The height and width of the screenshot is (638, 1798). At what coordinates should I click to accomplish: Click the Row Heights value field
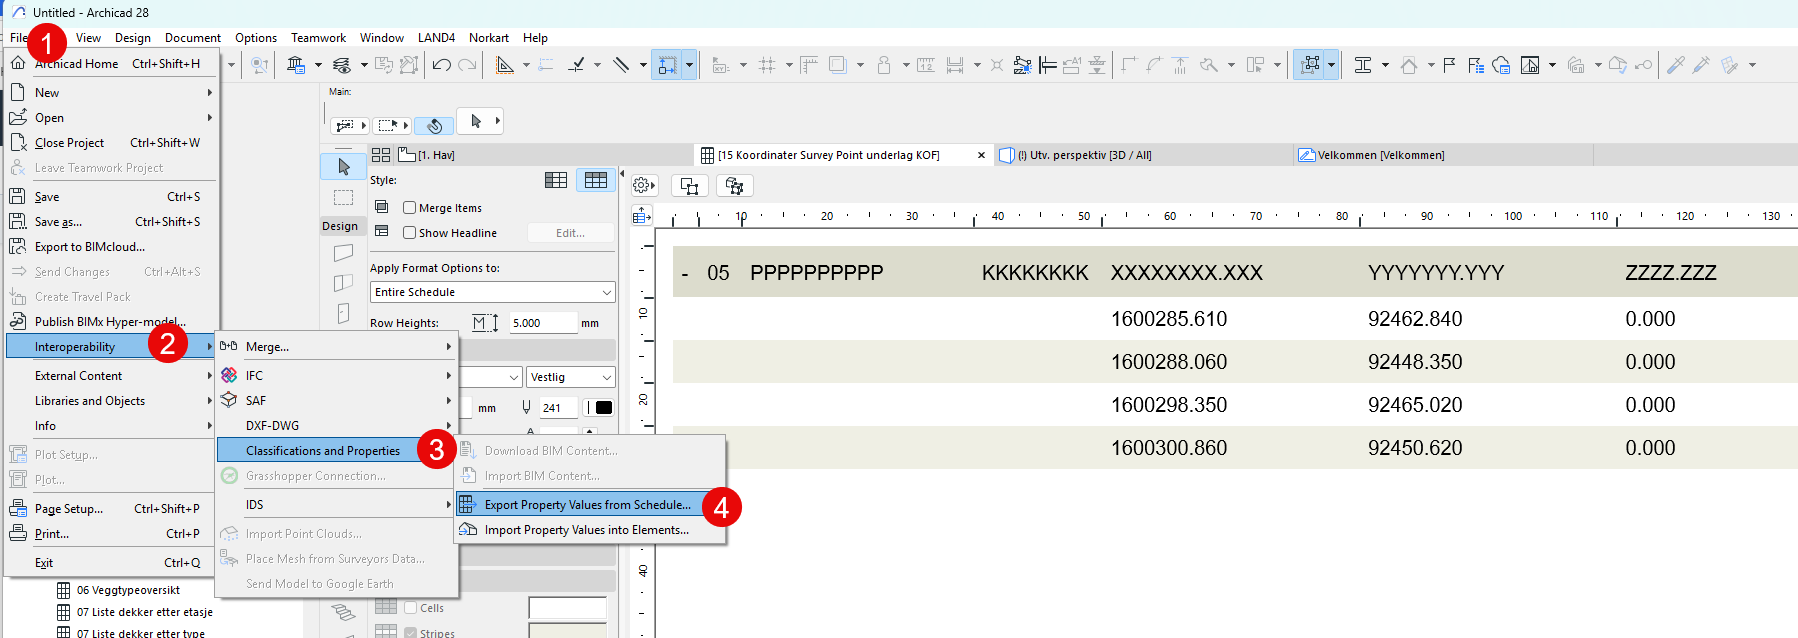coord(543,323)
